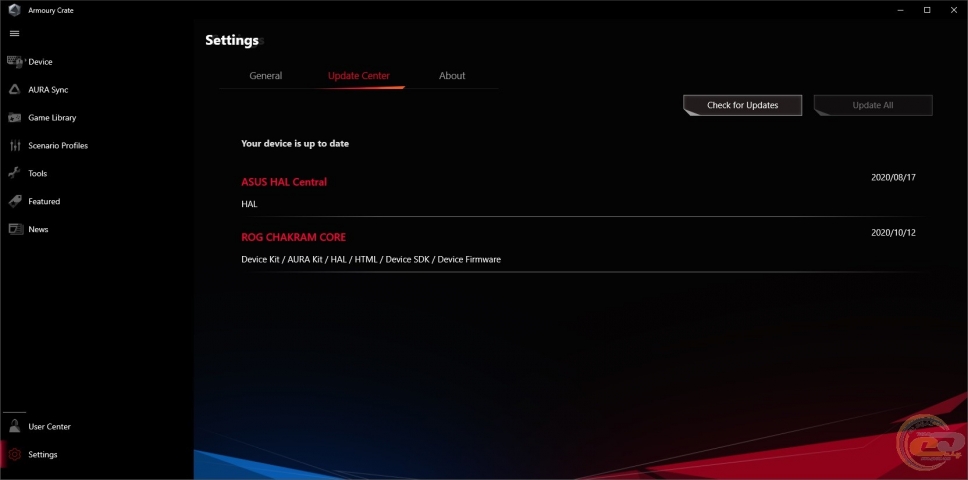968x480 pixels.
Task: Open the AURA Sync triangle icon
Action: click(15, 89)
